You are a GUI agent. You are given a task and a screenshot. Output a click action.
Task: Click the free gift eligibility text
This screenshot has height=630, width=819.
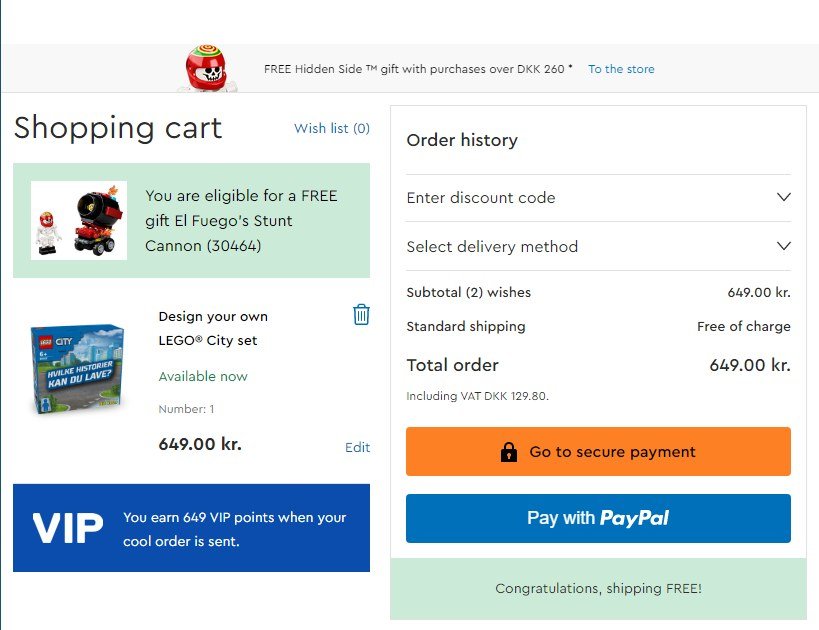241,220
